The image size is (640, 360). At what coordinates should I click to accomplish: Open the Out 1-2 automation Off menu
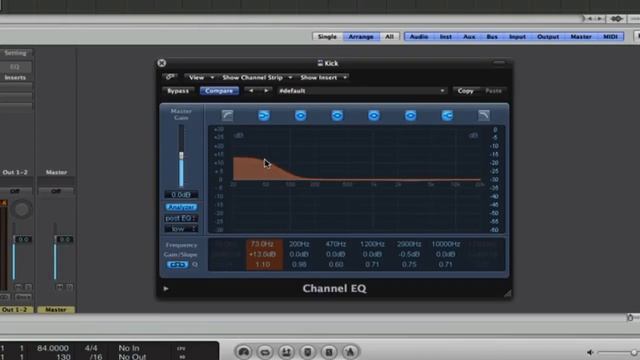[x=15, y=191]
